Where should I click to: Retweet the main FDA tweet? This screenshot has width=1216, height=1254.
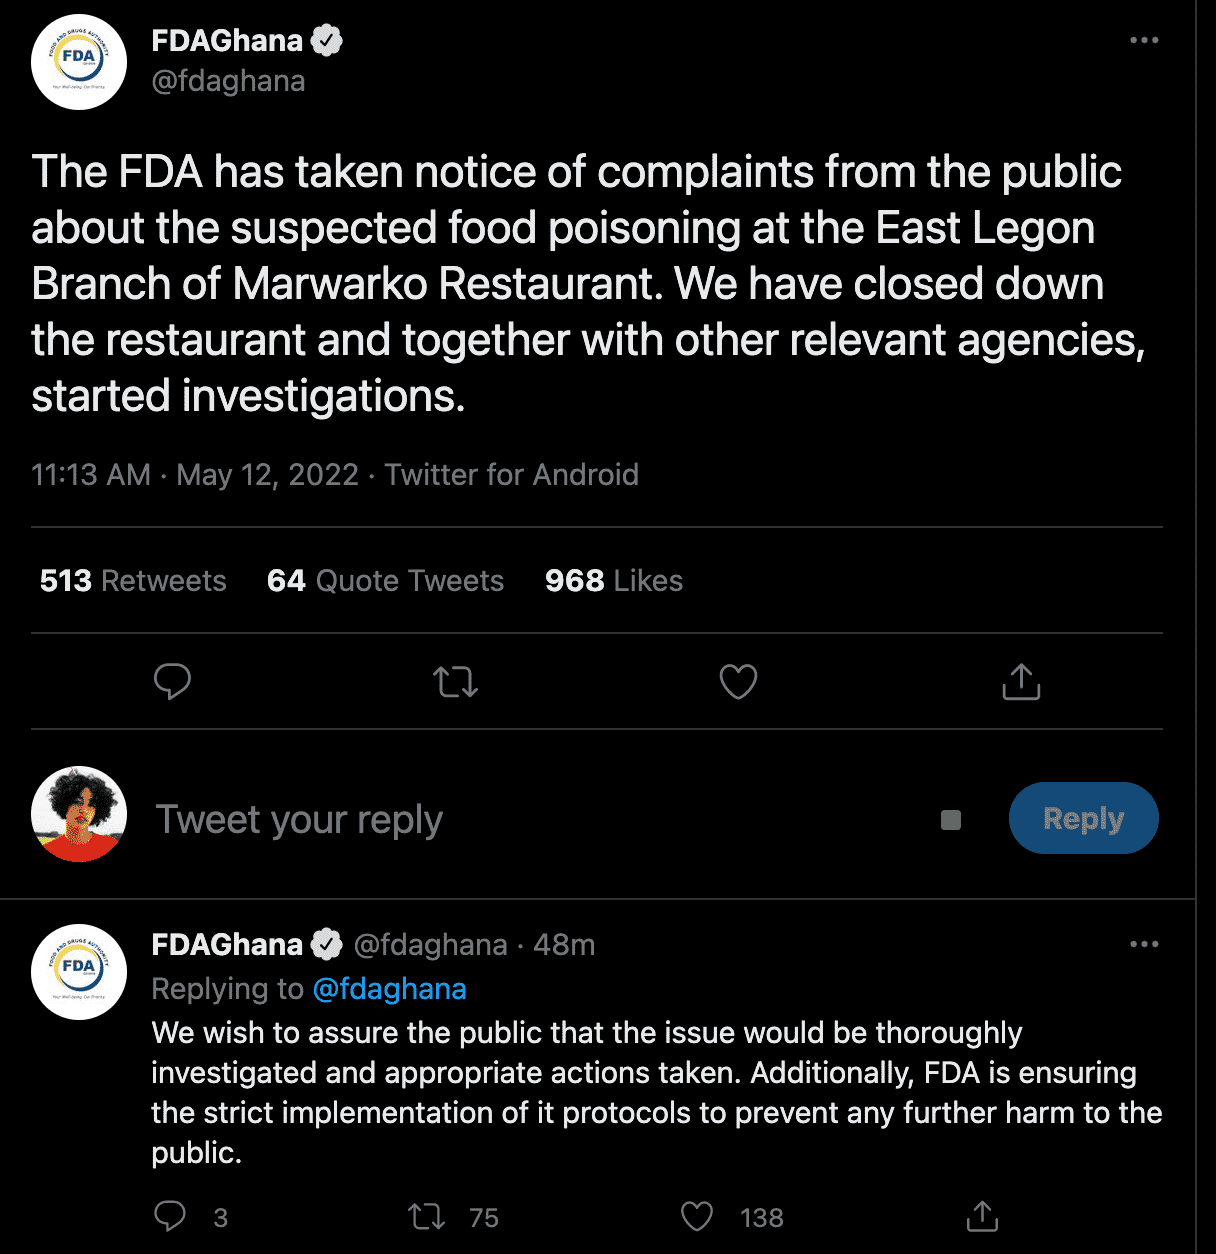pyautogui.click(x=455, y=682)
